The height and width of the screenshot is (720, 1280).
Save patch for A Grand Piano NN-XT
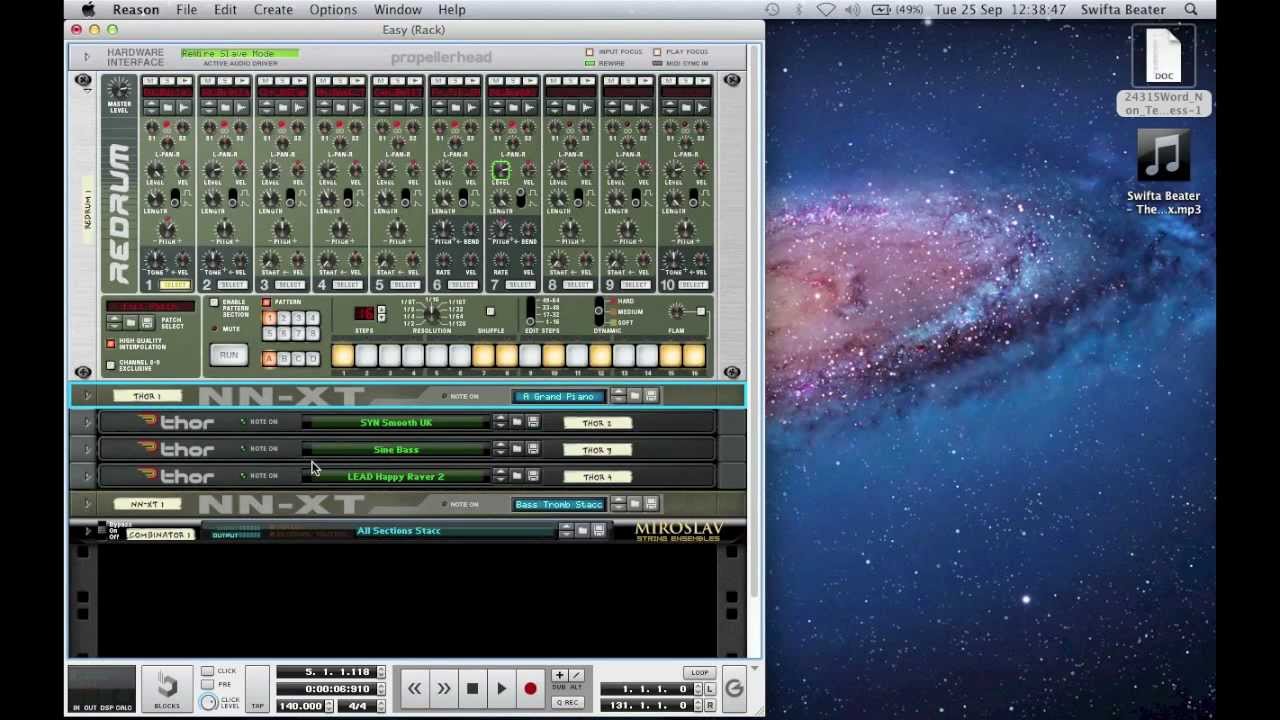click(x=651, y=396)
